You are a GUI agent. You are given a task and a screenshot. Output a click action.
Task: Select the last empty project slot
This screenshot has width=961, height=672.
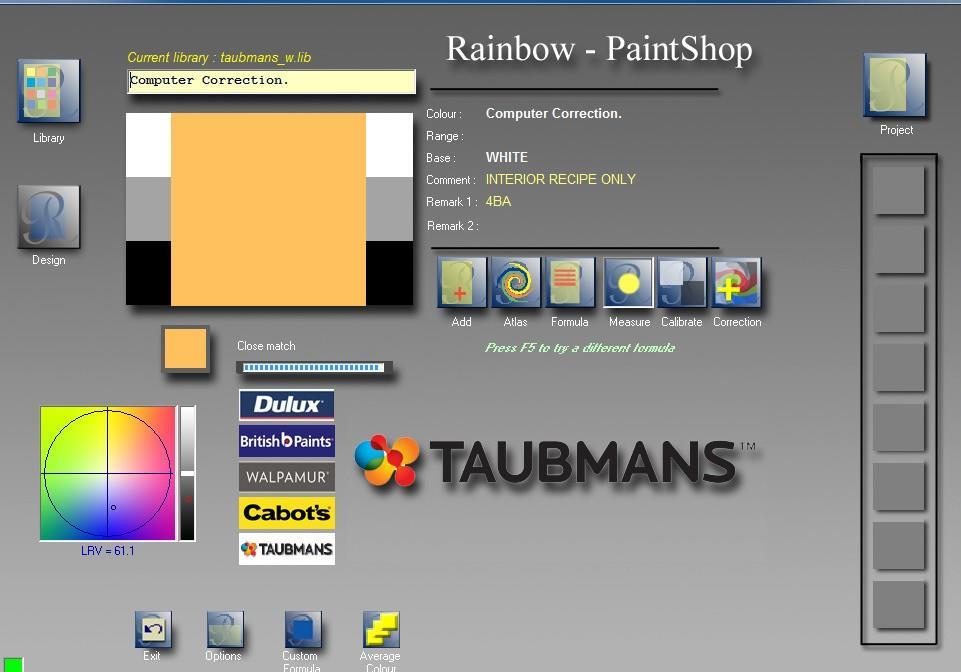pyautogui.click(x=898, y=605)
